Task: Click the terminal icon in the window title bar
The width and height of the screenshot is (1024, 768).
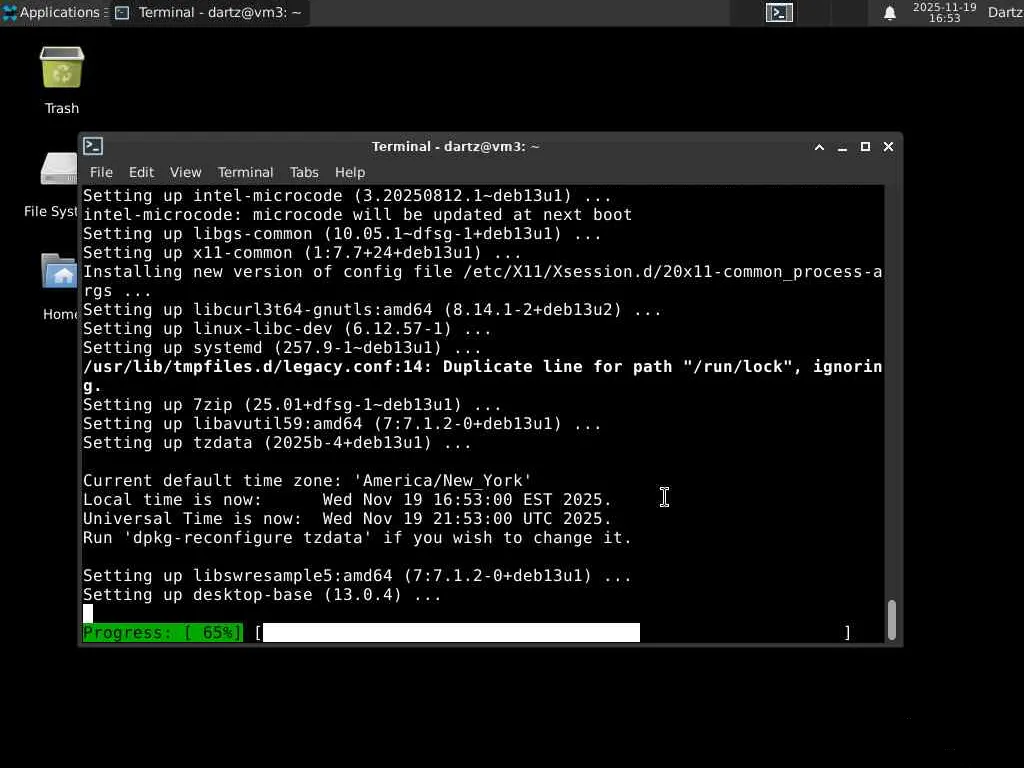Action: point(93,146)
